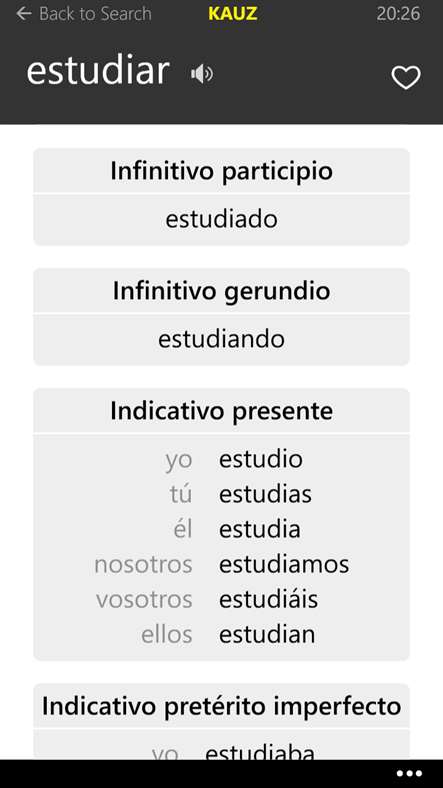Tap the conjugation estudio
Screen dimensions: 443x788
pos(261,459)
